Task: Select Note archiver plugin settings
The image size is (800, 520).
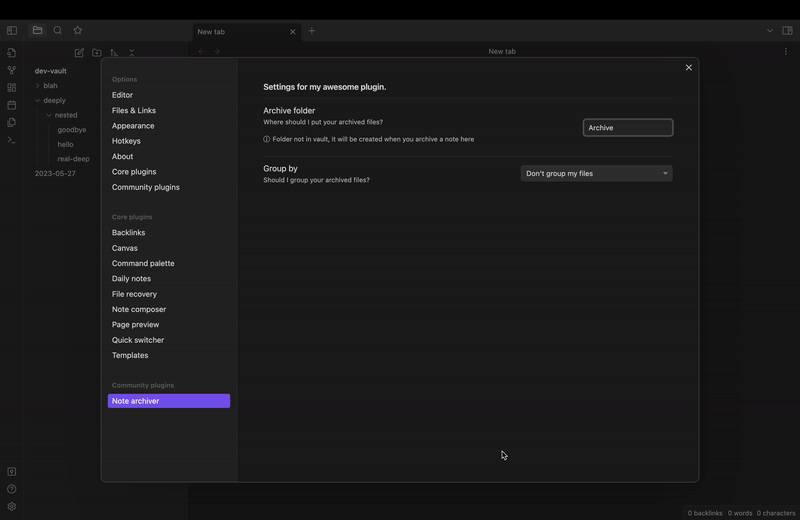Action: 169,401
